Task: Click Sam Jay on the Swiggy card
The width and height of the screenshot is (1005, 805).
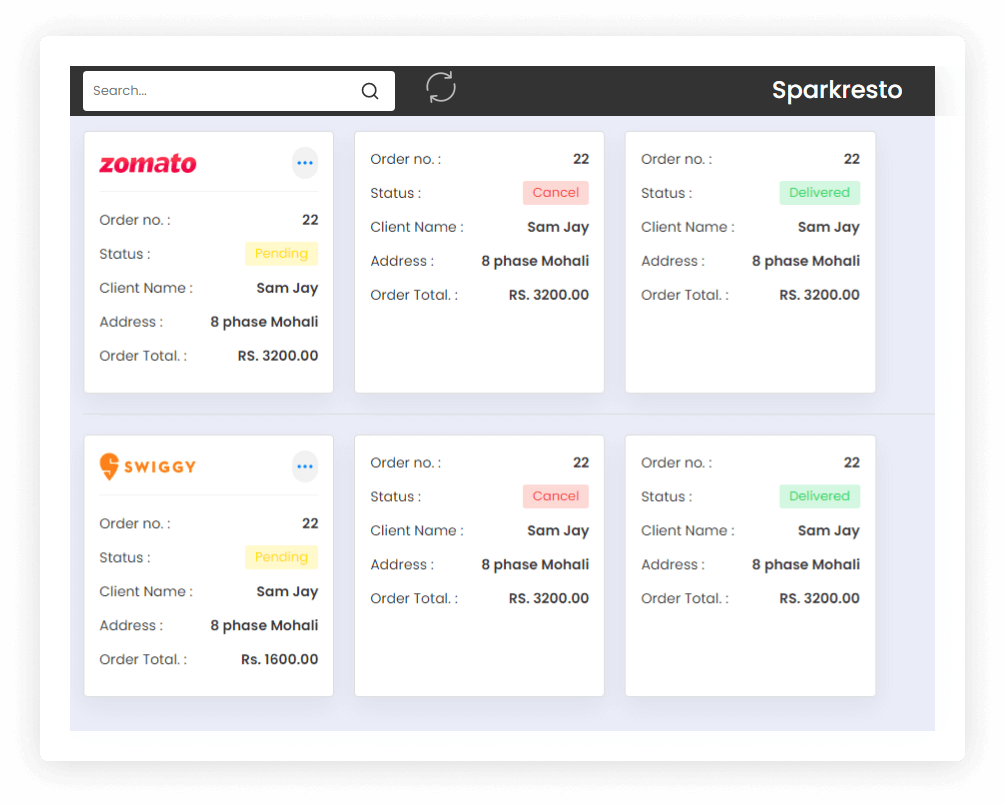Action: pyautogui.click(x=287, y=592)
